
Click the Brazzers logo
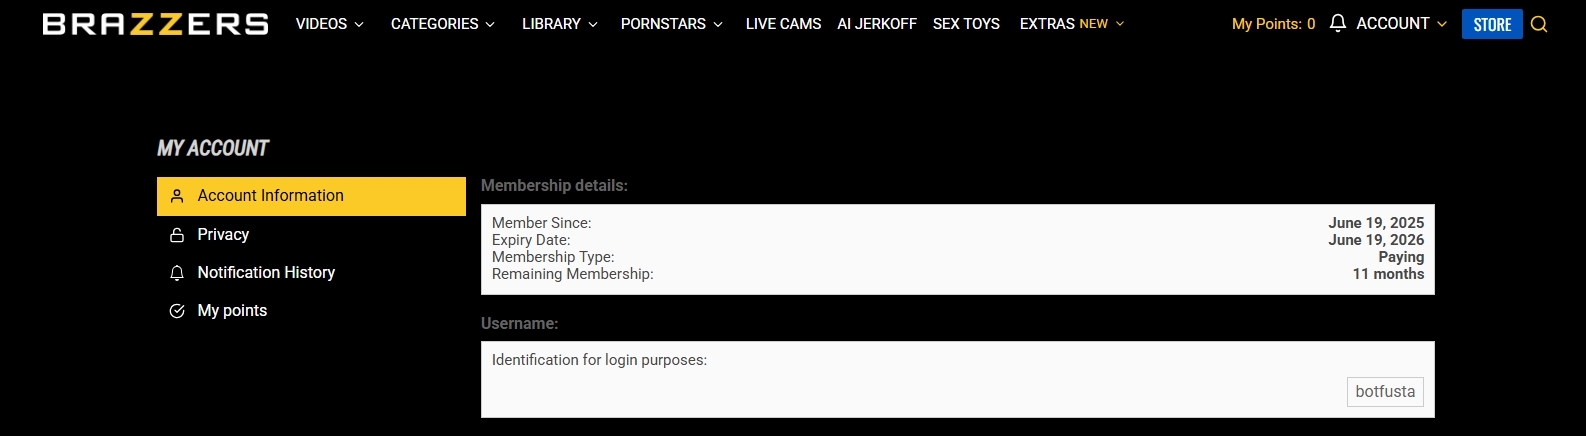coord(155,24)
